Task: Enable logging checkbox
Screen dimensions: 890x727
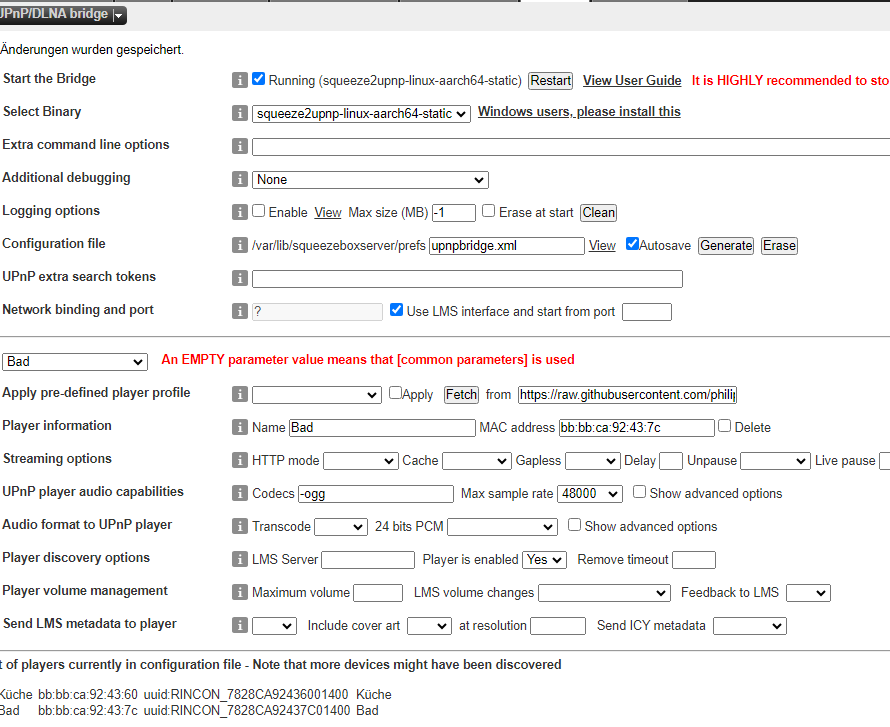Action: click(258, 211)
